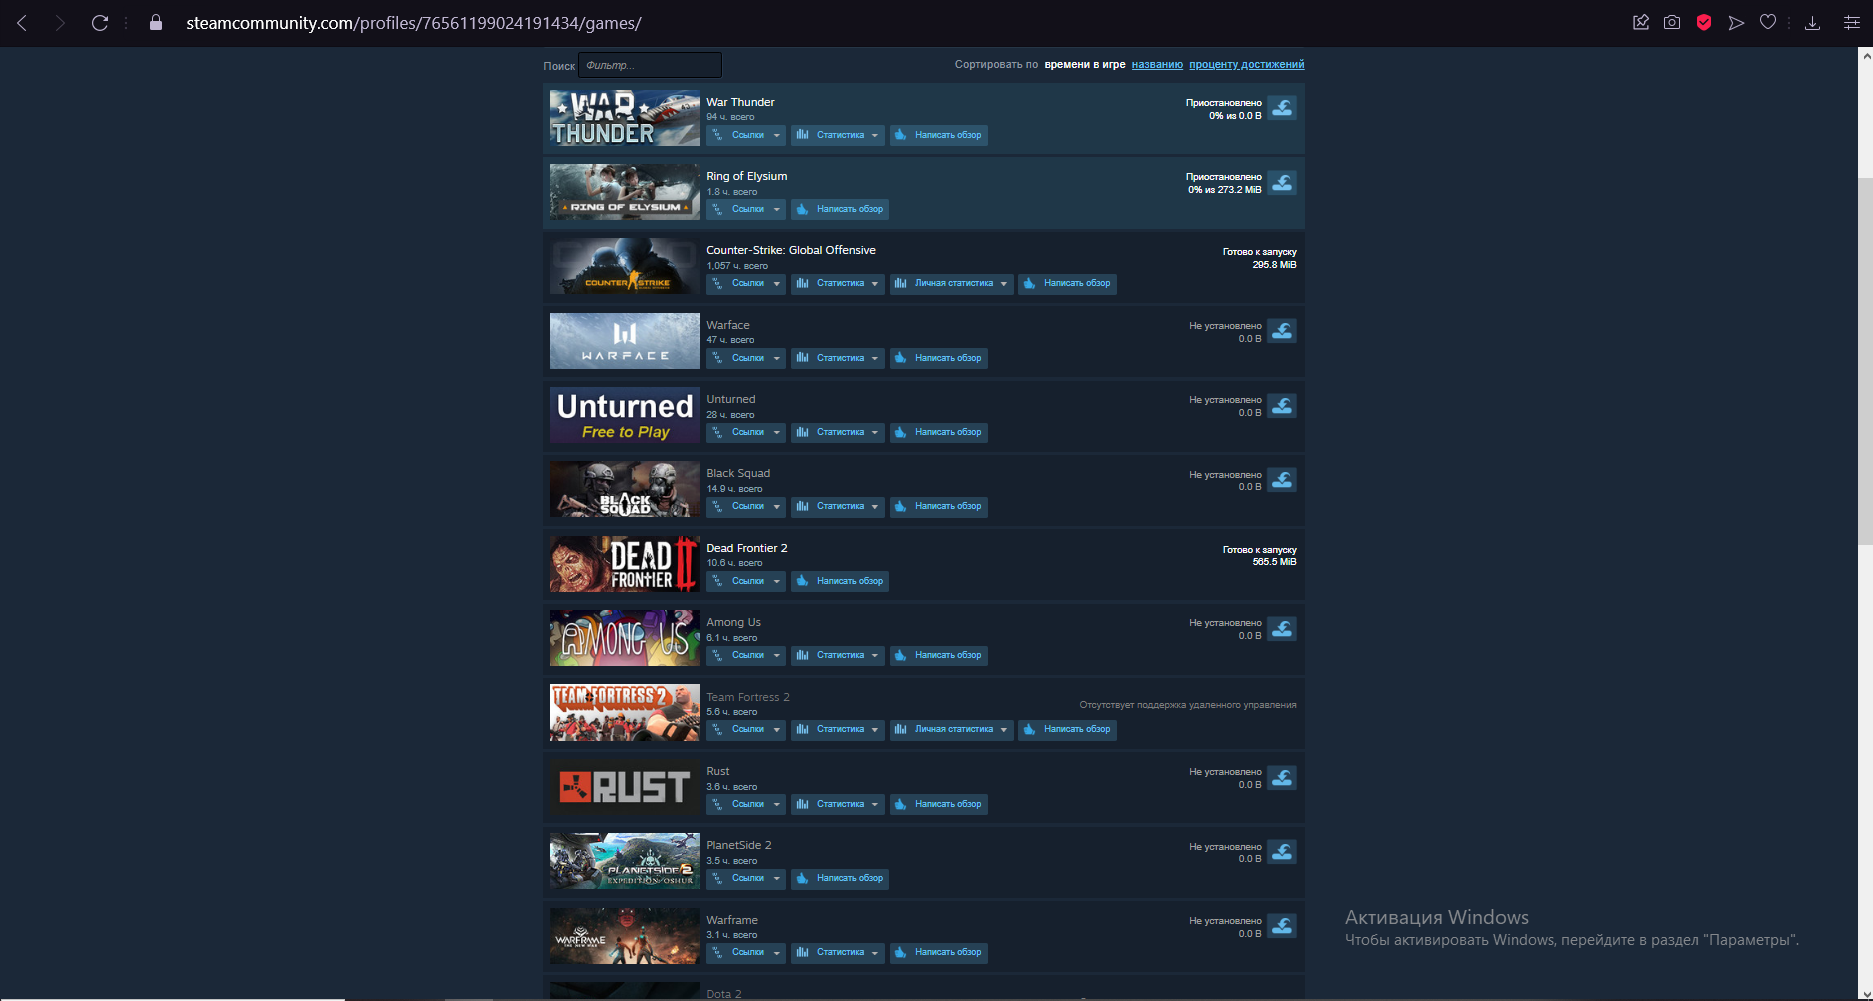Open the Counter-Strike: Global Offensive title link
Screen dimensions: 1873x1001
point(791,250)
